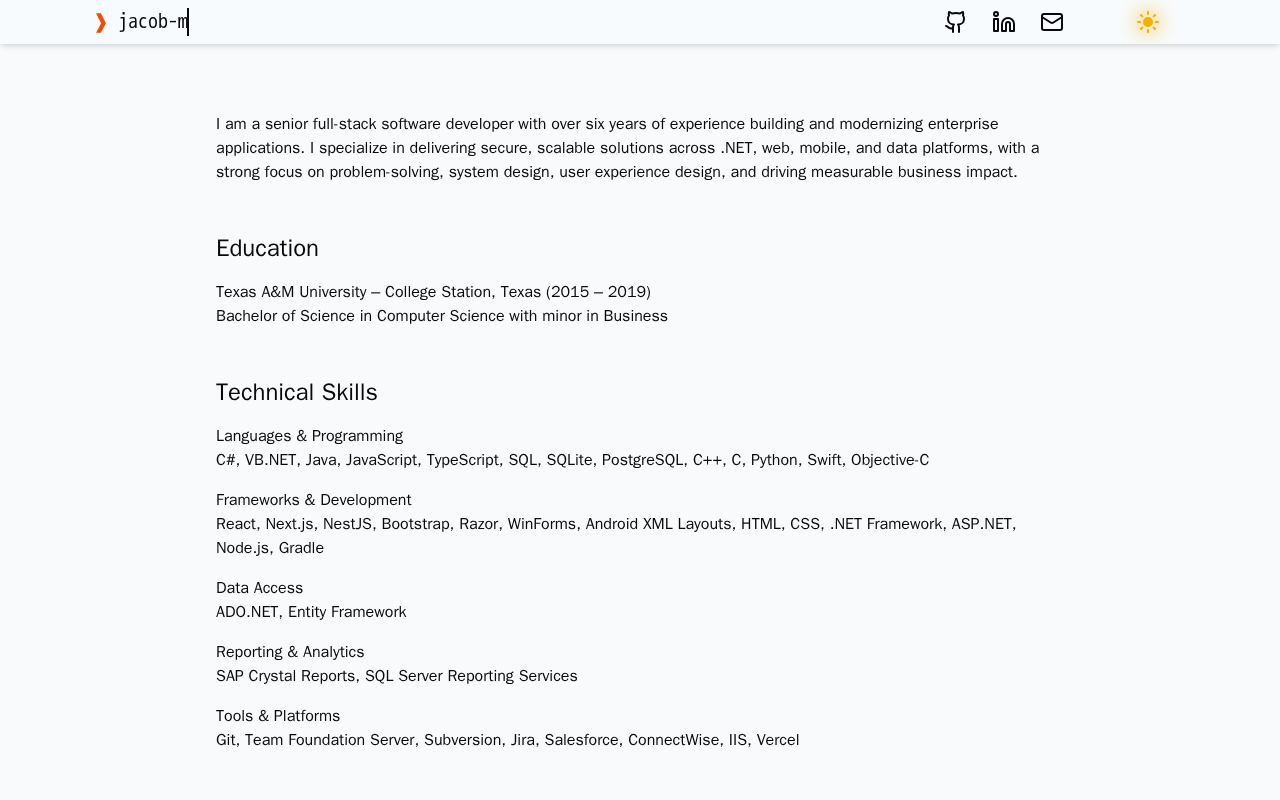Click the C#, VB.NET languages list
Image resolution: width=1280 pixels, height=800 pixels.
pyautogui.click(x=572, y=460)
